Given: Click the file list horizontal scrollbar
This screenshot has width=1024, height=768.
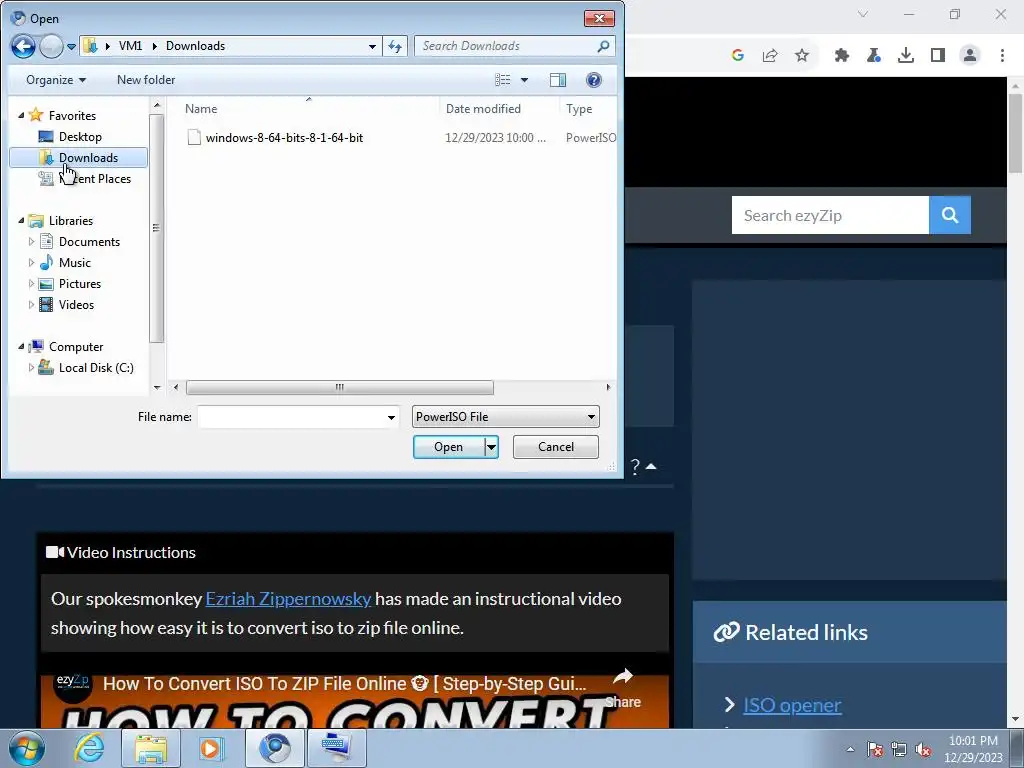Looking at the screenshot, I should click(340, 387).
